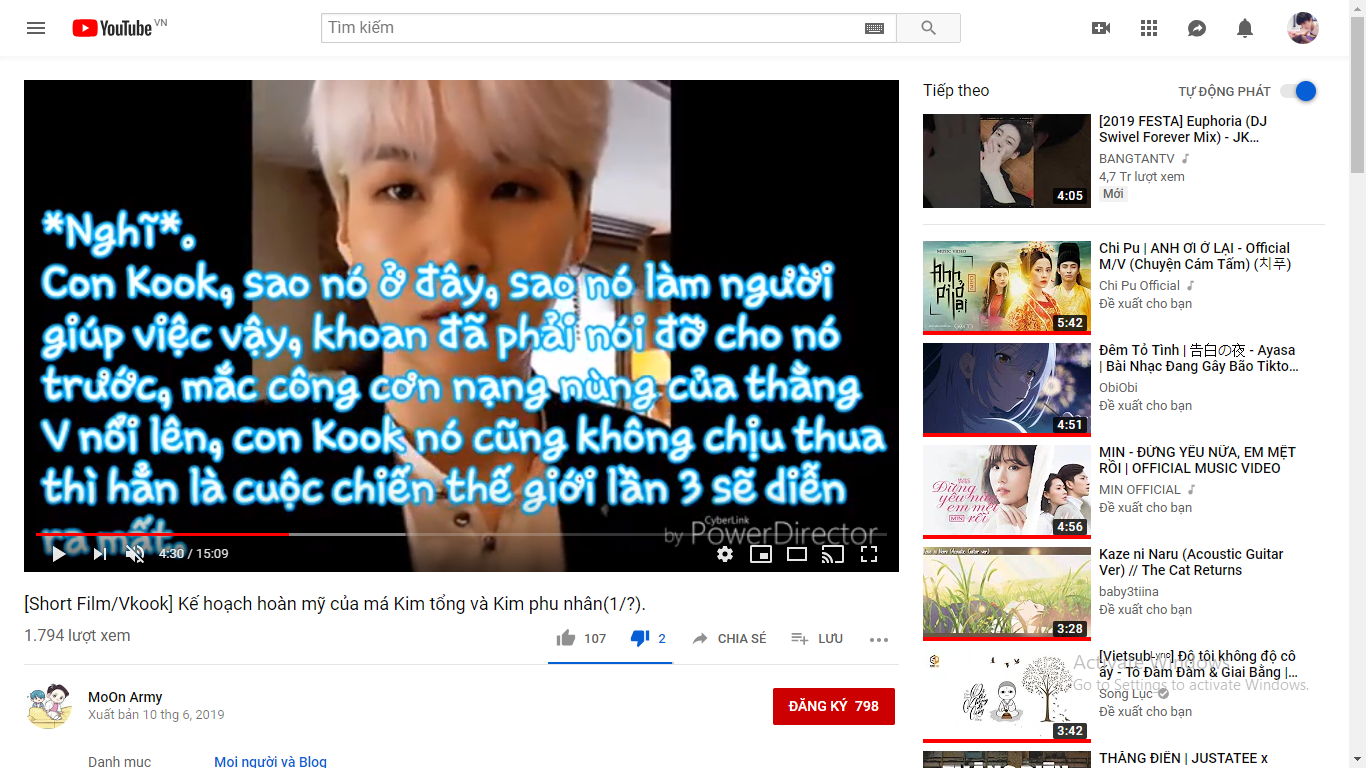Viewport: 1366px width, 768px height.
Task: Open the on-screen keyboard in search bar
Action: tap(874, 28)
